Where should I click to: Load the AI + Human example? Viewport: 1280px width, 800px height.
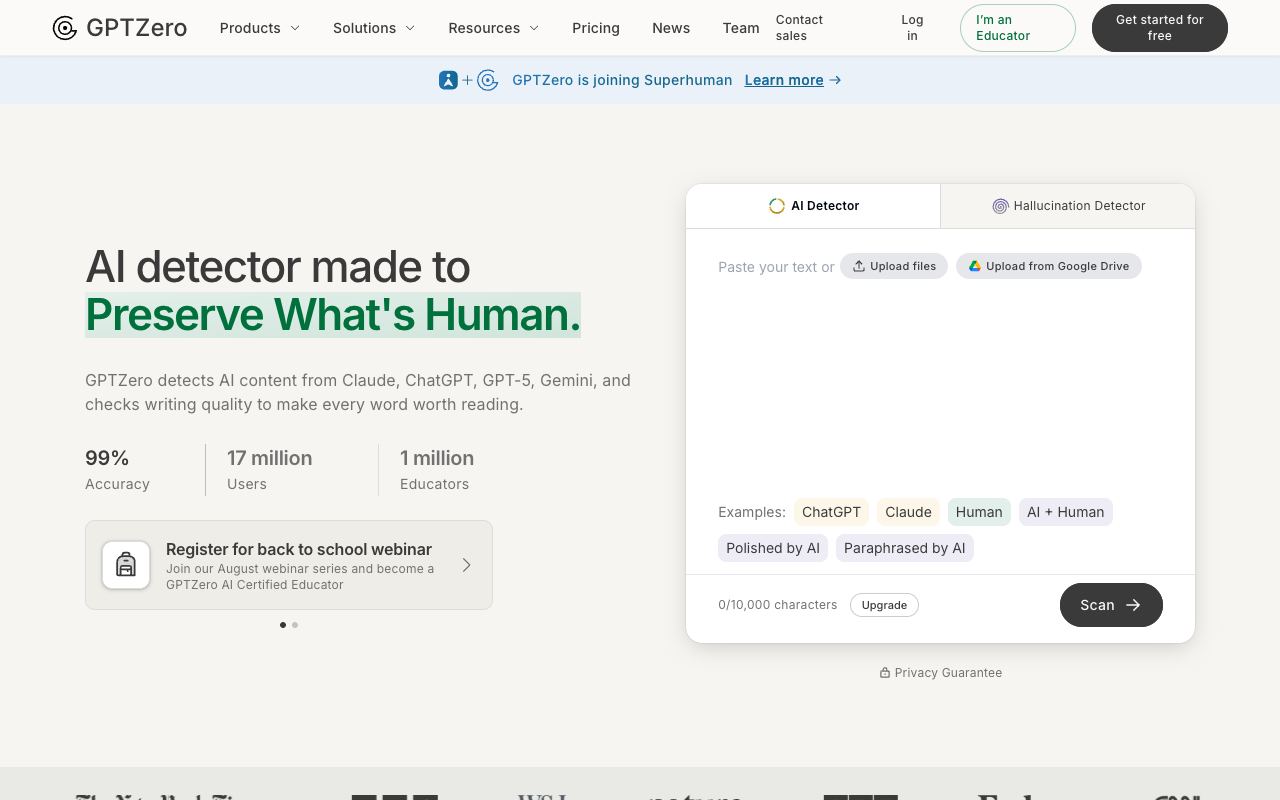(x=1066, y=512)
